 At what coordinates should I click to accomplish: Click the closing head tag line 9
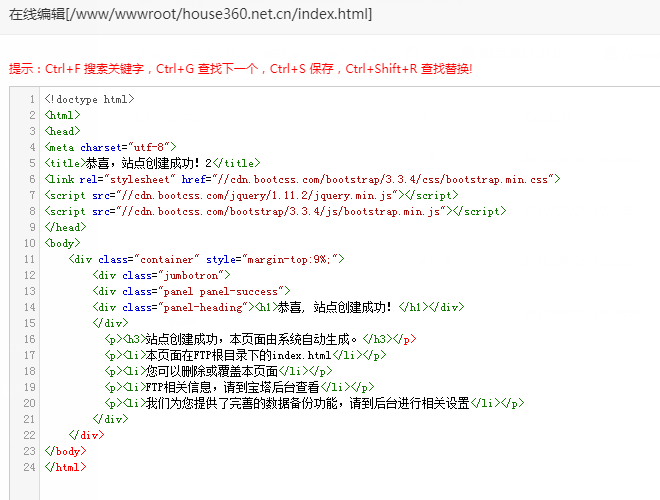[x=65, y=227]
